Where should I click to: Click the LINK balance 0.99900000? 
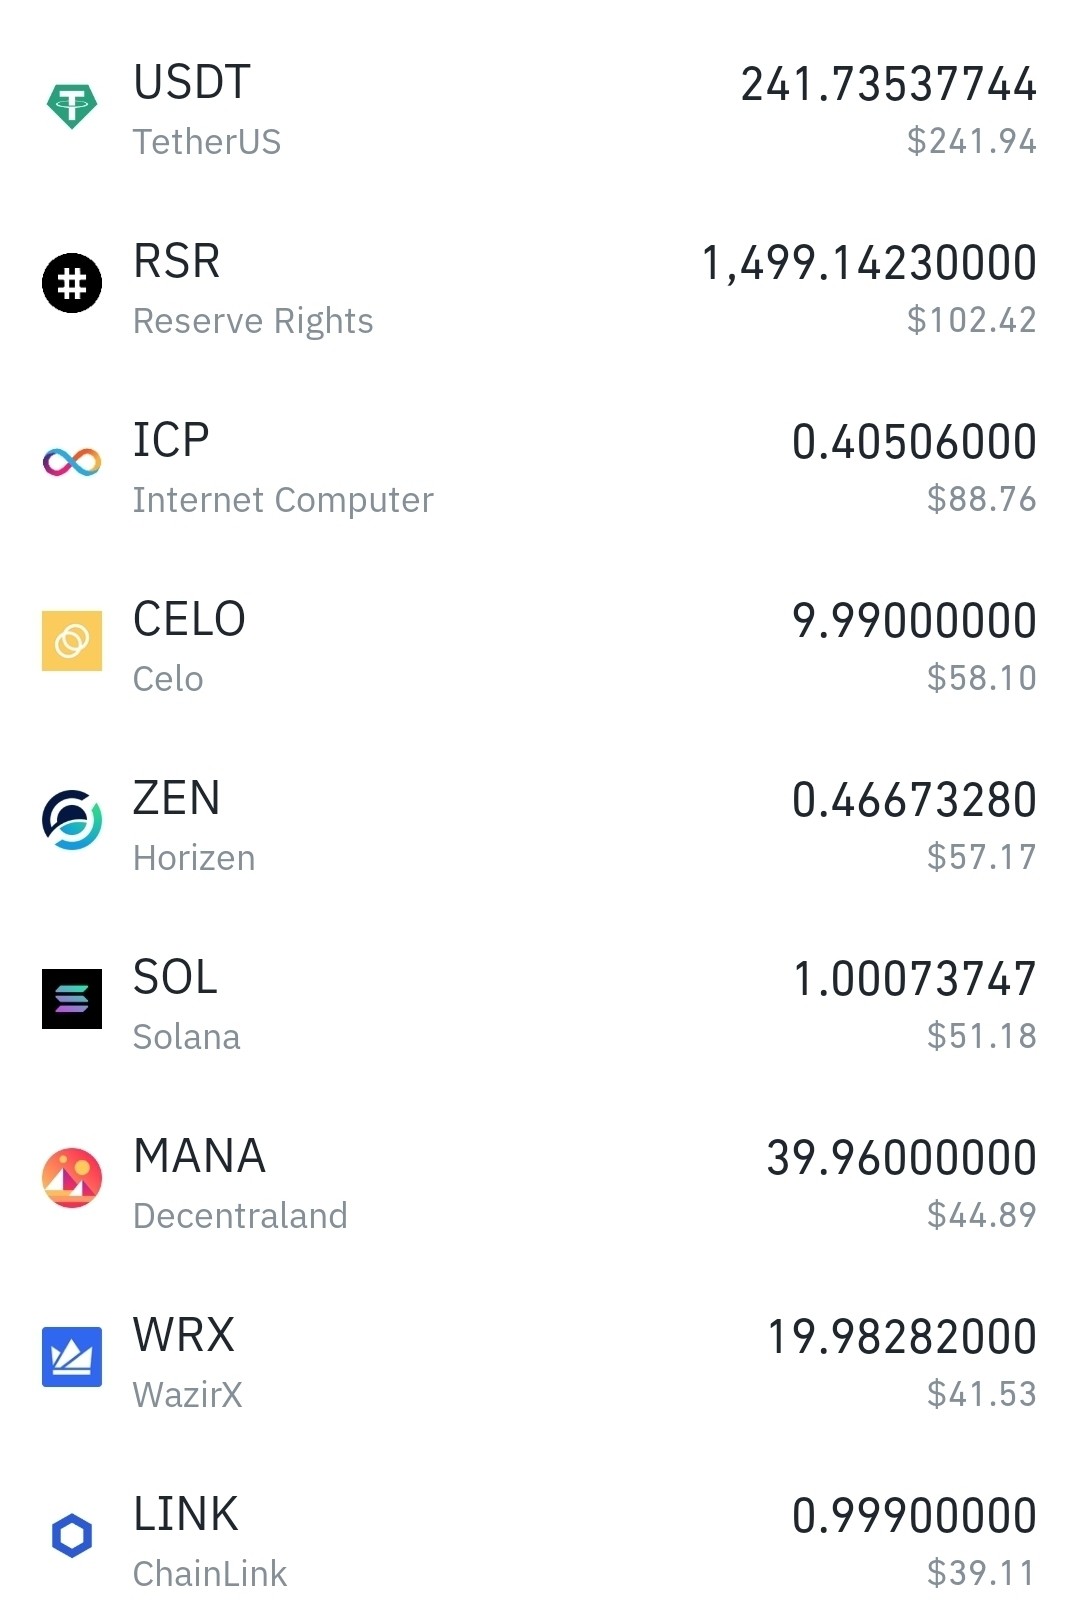(914, 1516)
